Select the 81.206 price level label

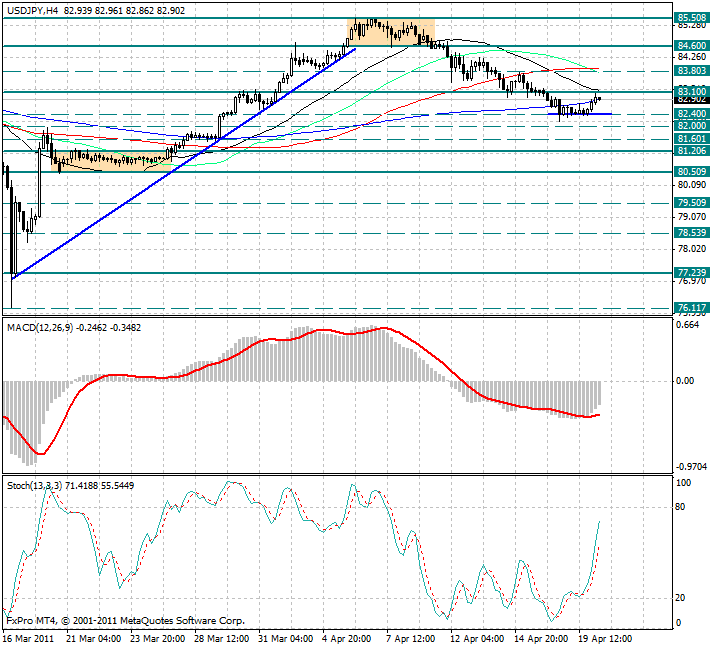pos(691,151)
